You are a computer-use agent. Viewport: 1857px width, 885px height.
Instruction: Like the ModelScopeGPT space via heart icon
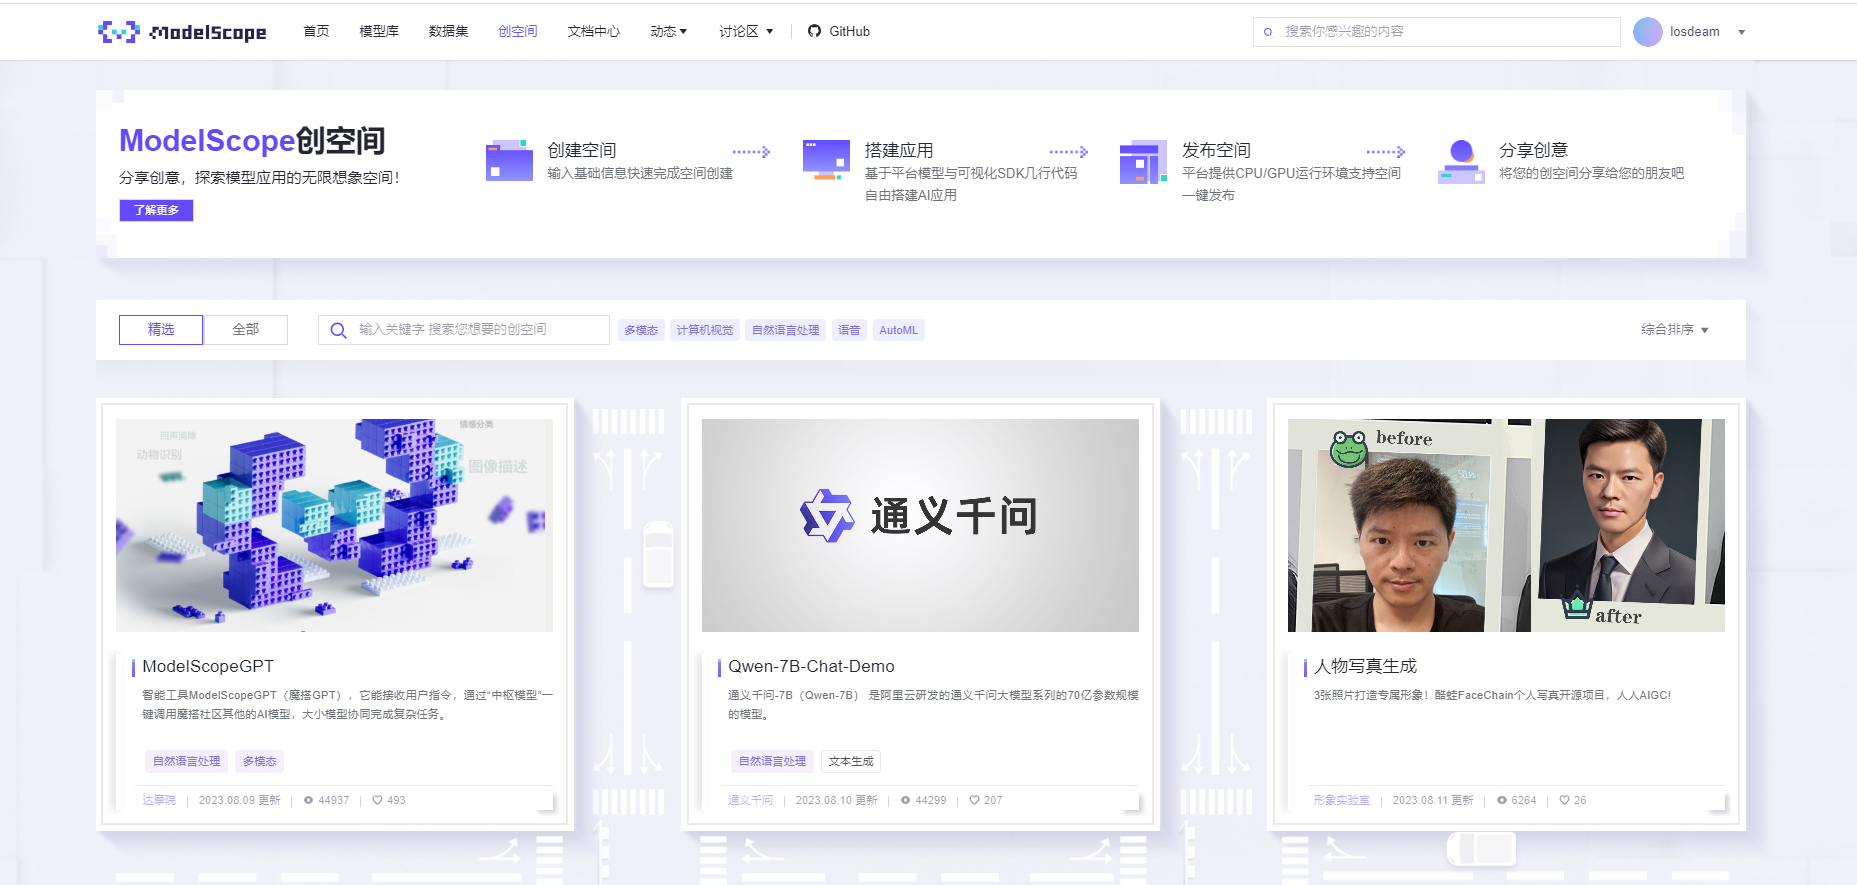point(377,800)
